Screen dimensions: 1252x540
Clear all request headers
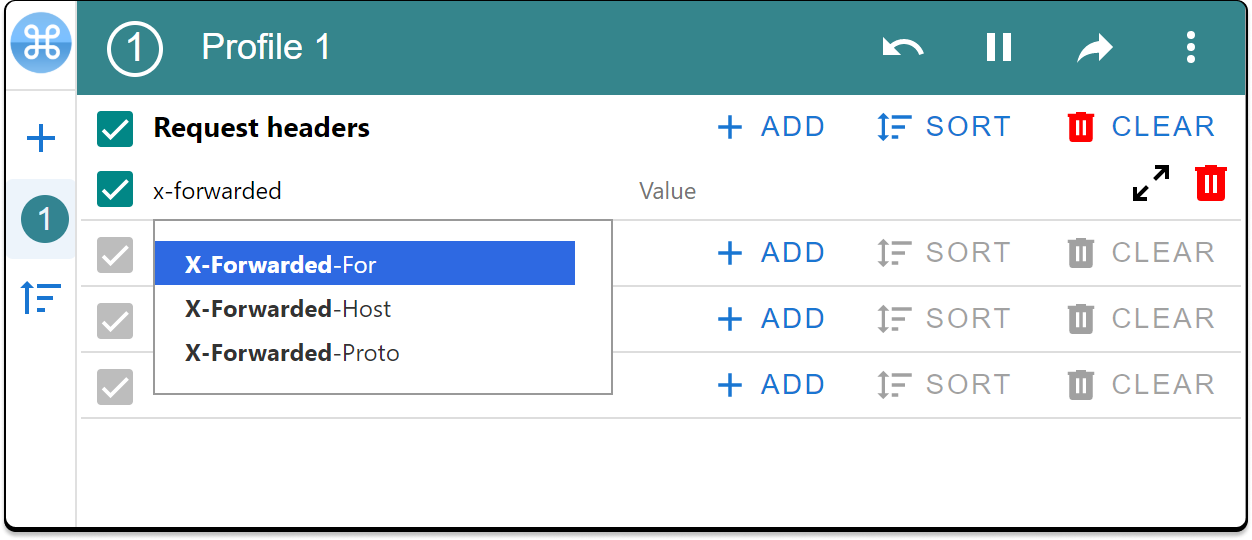point(1141,127)
